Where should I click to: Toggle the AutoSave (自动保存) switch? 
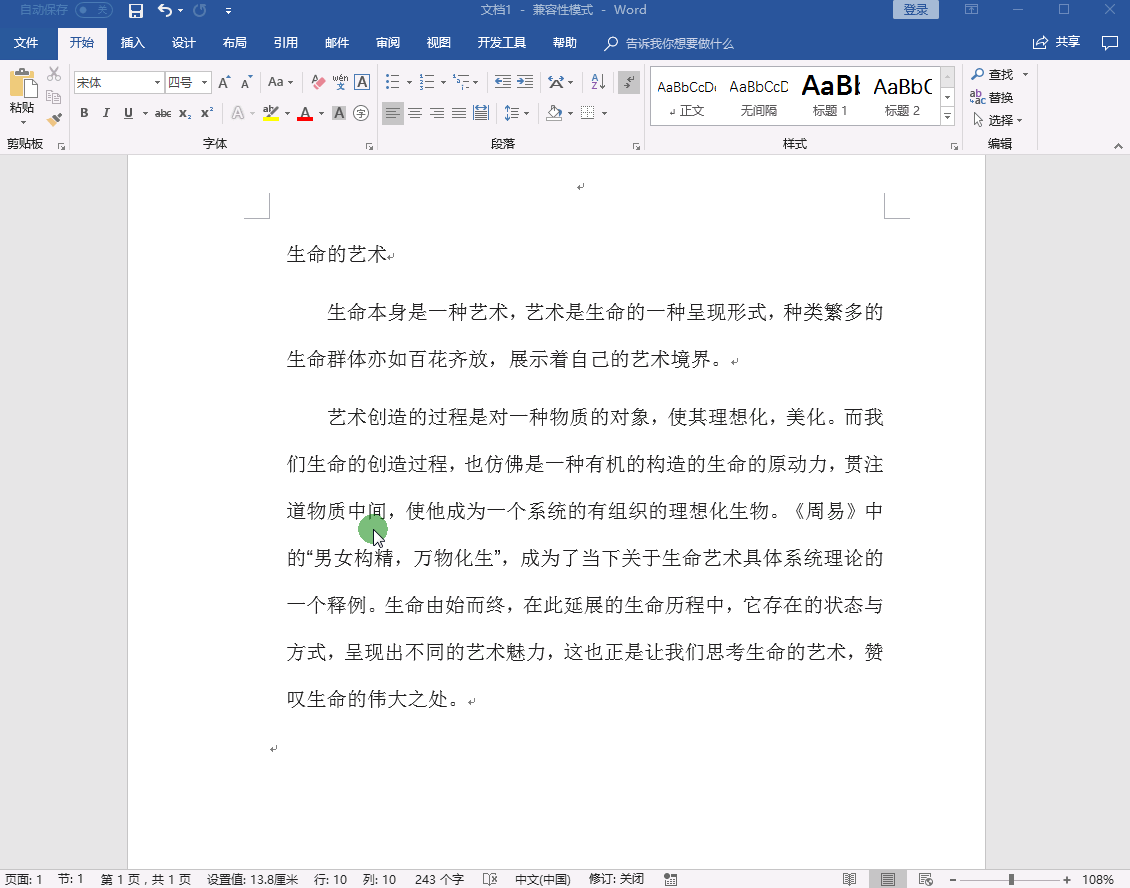94,10
